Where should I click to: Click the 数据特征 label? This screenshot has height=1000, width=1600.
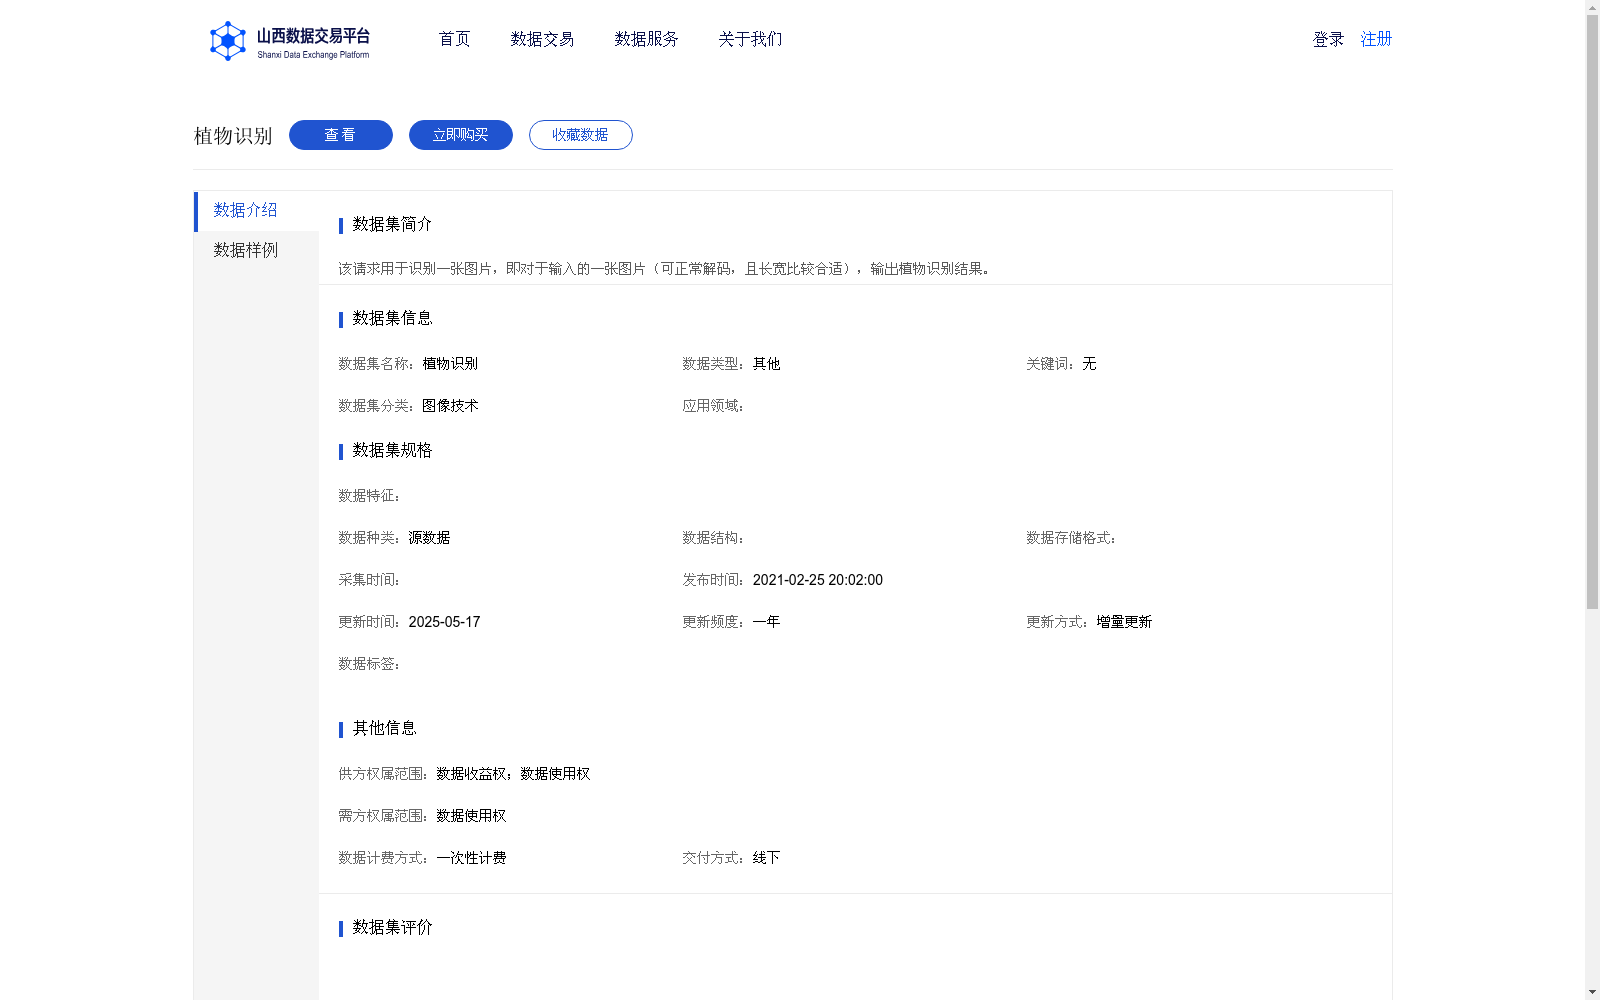(369, 496)
